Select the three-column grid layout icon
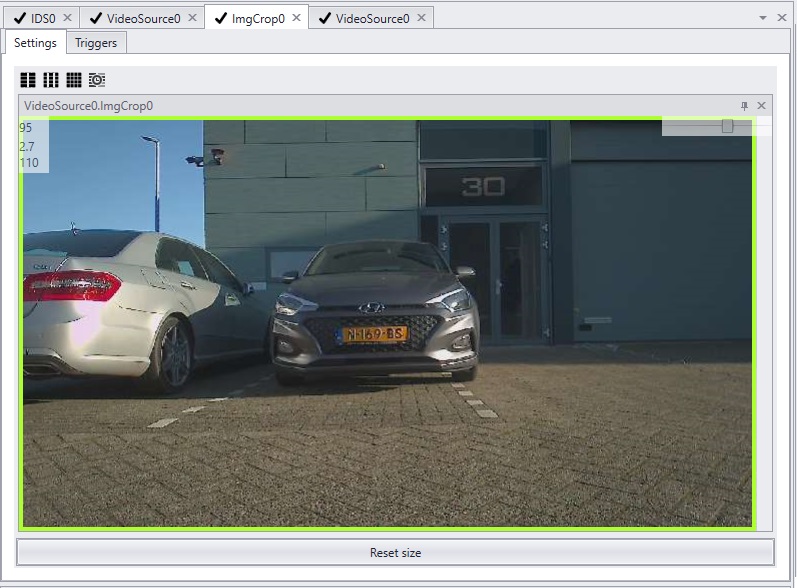797x588 pixels. click(x=51, y=80)
